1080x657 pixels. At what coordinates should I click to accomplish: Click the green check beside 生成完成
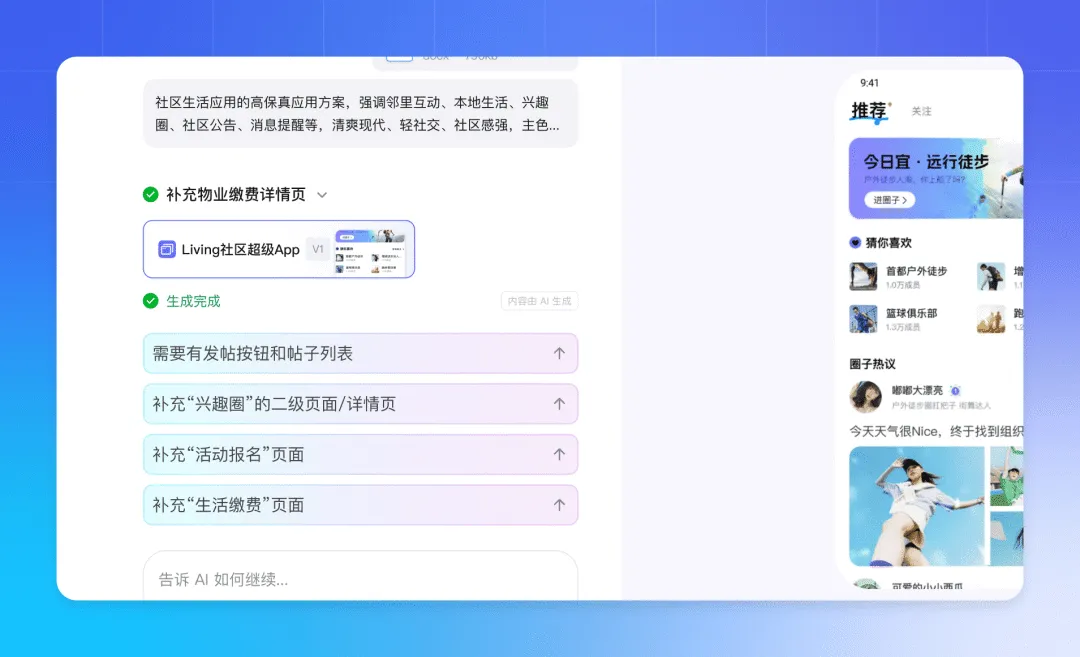[x=150, y=301]
